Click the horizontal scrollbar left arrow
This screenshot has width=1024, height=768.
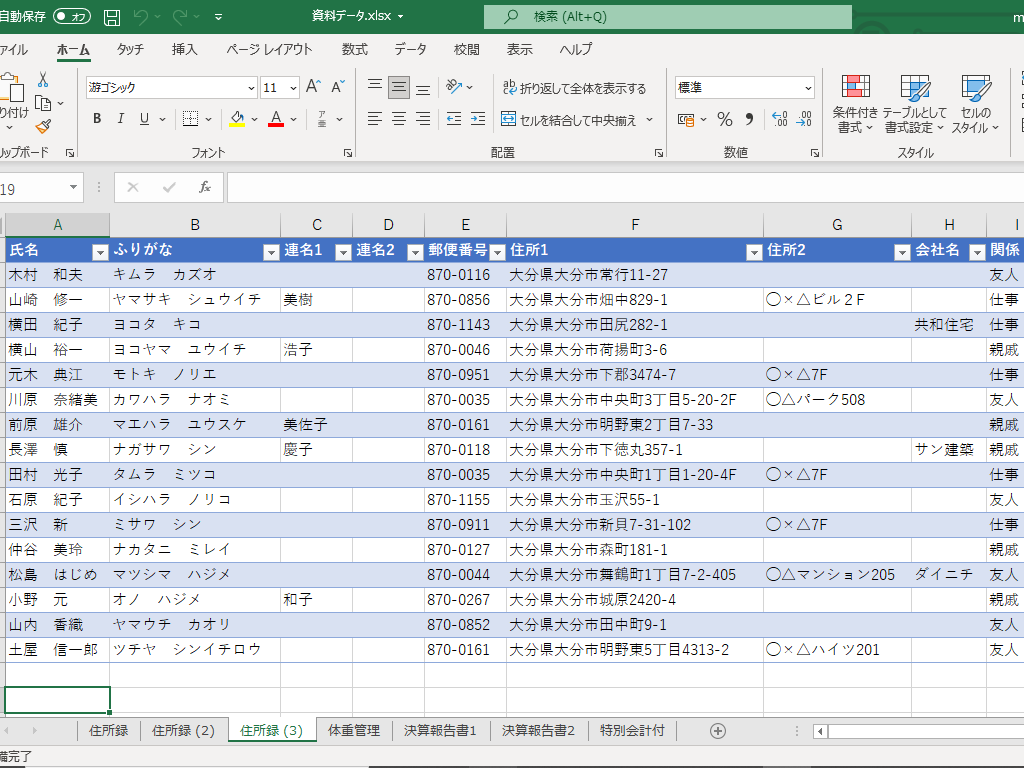tap(820, 731)
